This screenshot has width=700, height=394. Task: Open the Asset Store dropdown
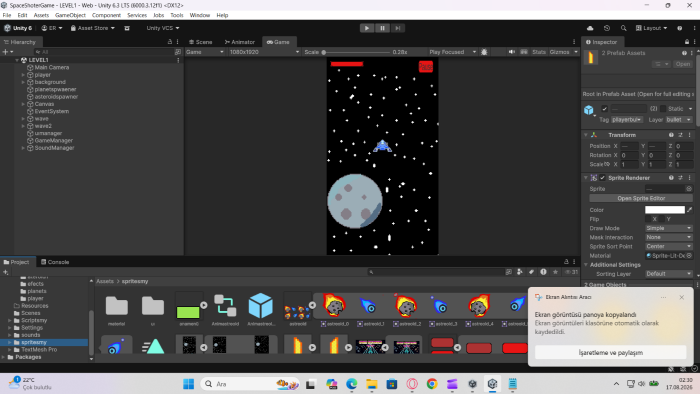coord(92,28)
